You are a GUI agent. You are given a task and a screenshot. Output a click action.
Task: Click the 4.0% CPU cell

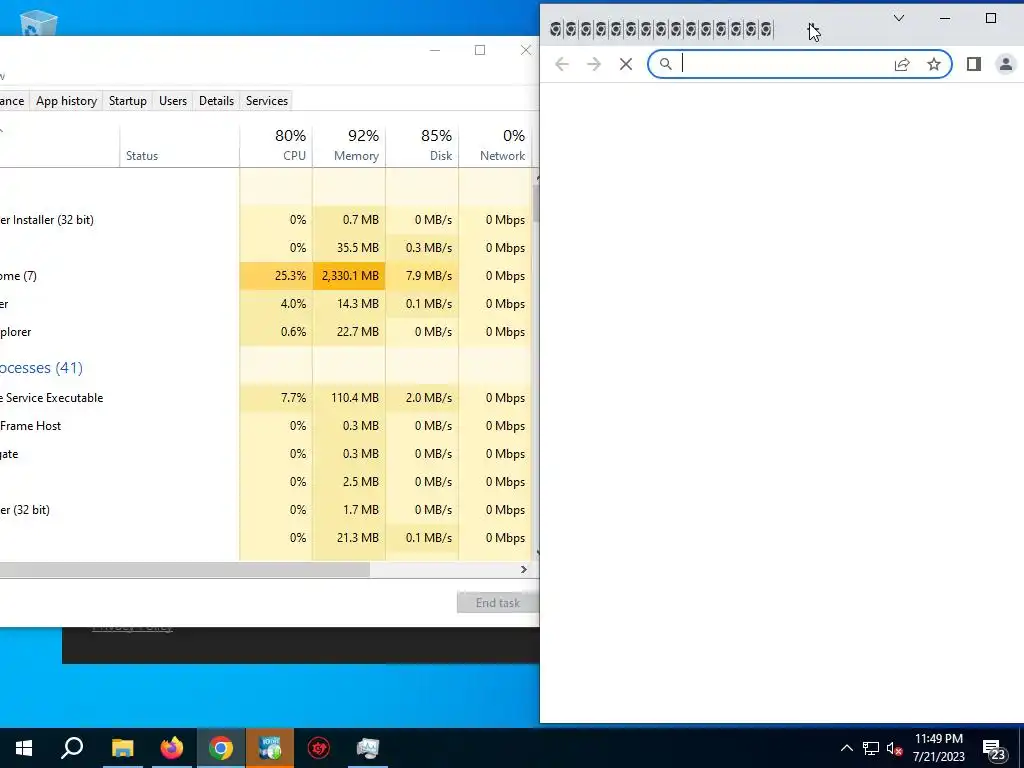[276, 304]
